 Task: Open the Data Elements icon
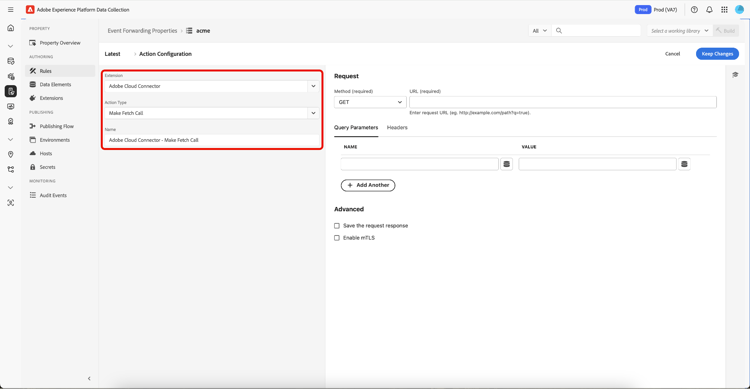pyautogui.click(x=33, y=84)
